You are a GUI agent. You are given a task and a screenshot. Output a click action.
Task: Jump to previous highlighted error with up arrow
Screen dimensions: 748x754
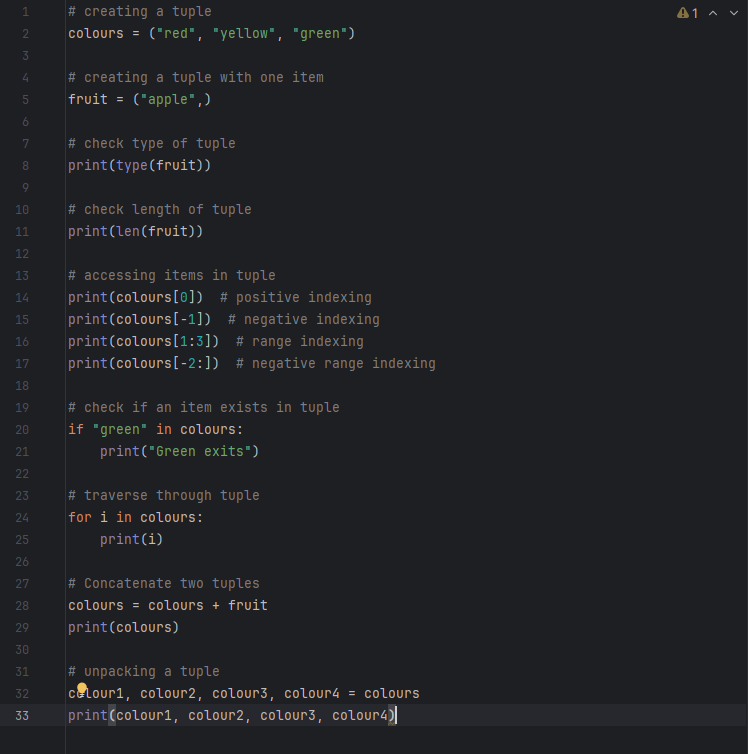pos(713,13)
